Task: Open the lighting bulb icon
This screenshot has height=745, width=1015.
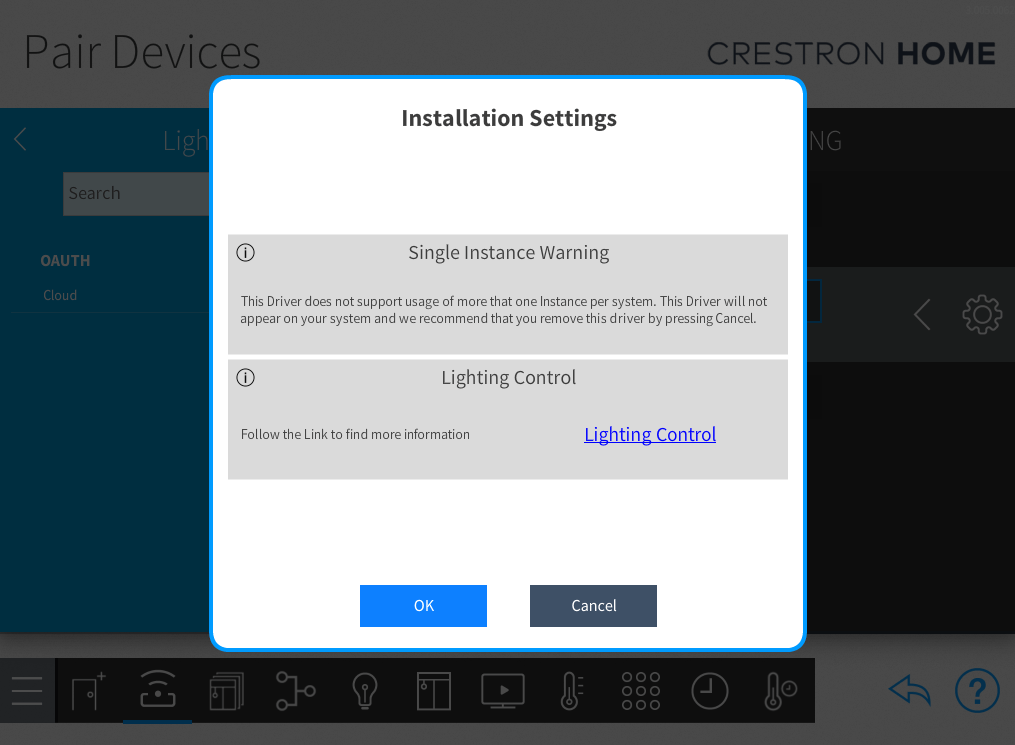Action: pos(364,691)
